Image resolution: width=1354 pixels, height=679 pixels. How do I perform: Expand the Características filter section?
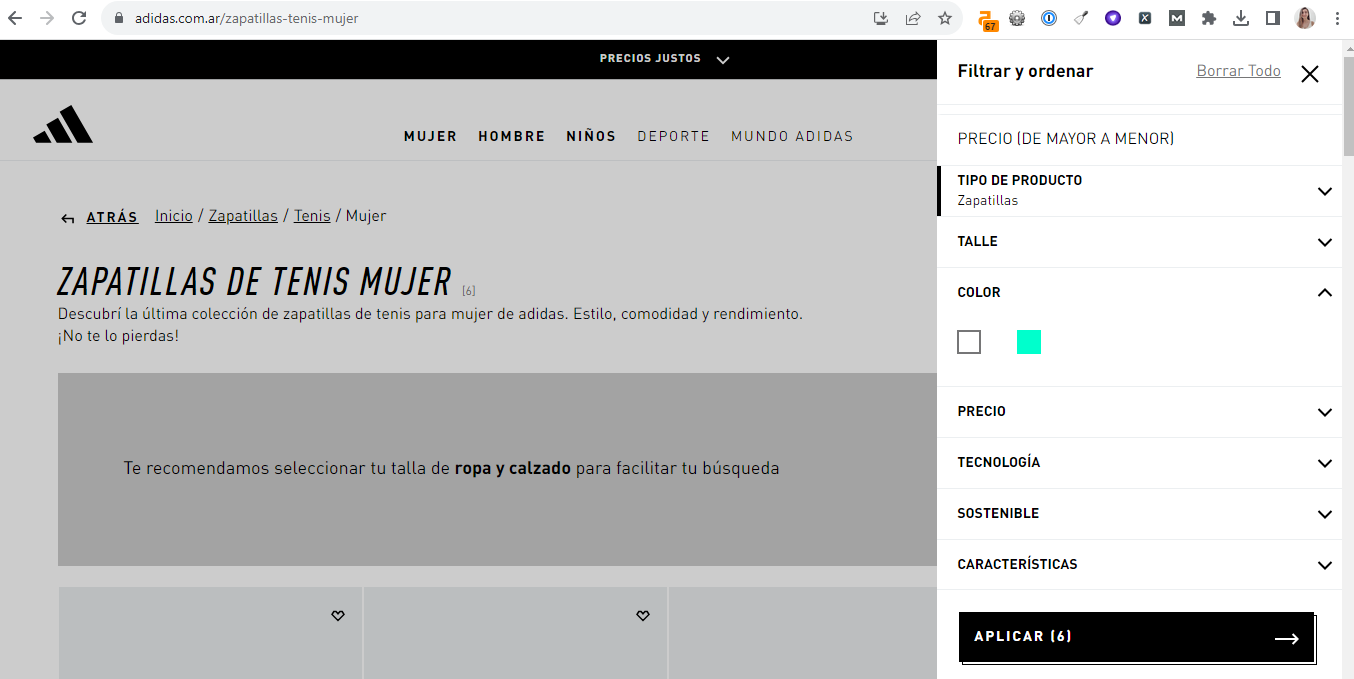coord(1140,565)
